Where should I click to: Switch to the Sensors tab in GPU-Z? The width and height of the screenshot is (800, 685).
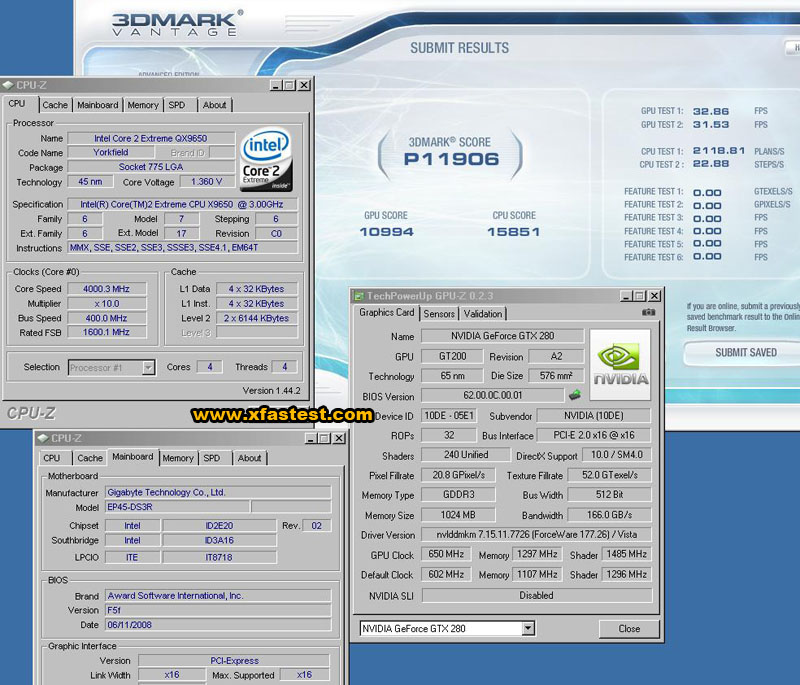[x=439, y=313]
